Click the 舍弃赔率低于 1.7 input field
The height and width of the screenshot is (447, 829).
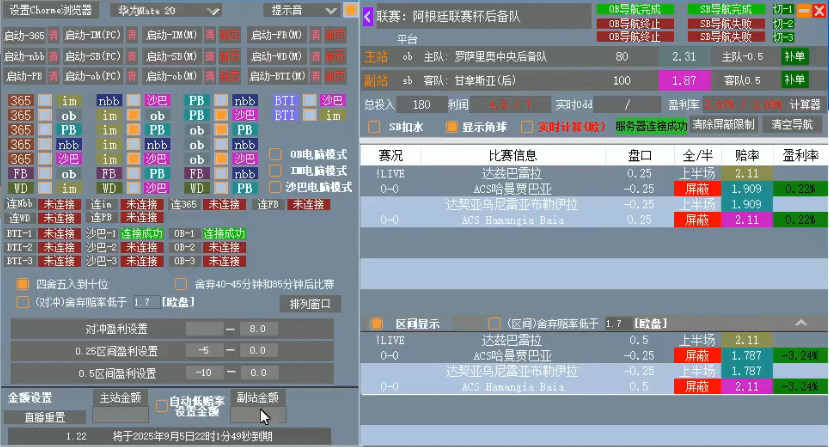point(143,301)
